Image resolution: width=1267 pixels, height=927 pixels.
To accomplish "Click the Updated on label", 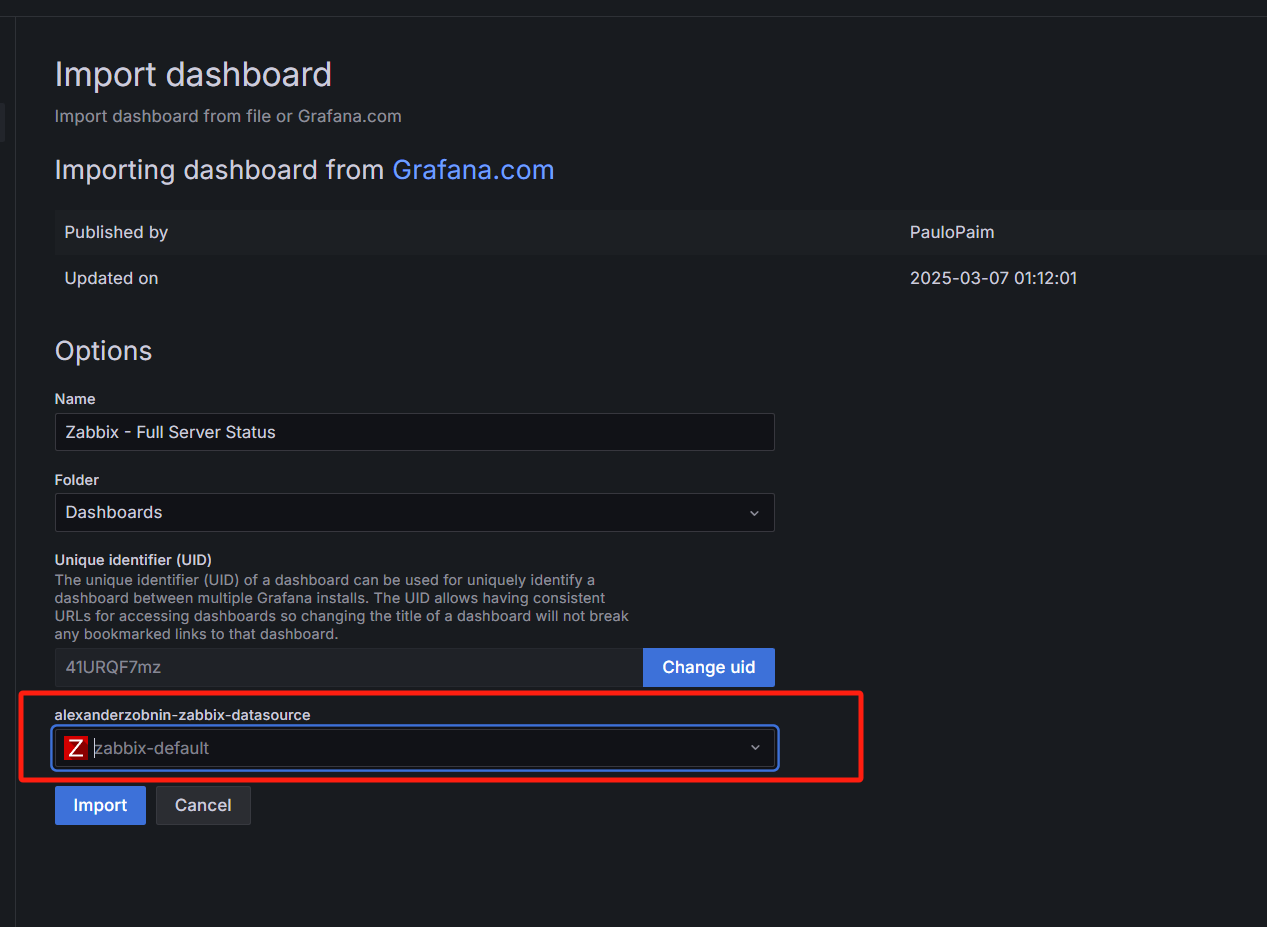I will point(111,278).
